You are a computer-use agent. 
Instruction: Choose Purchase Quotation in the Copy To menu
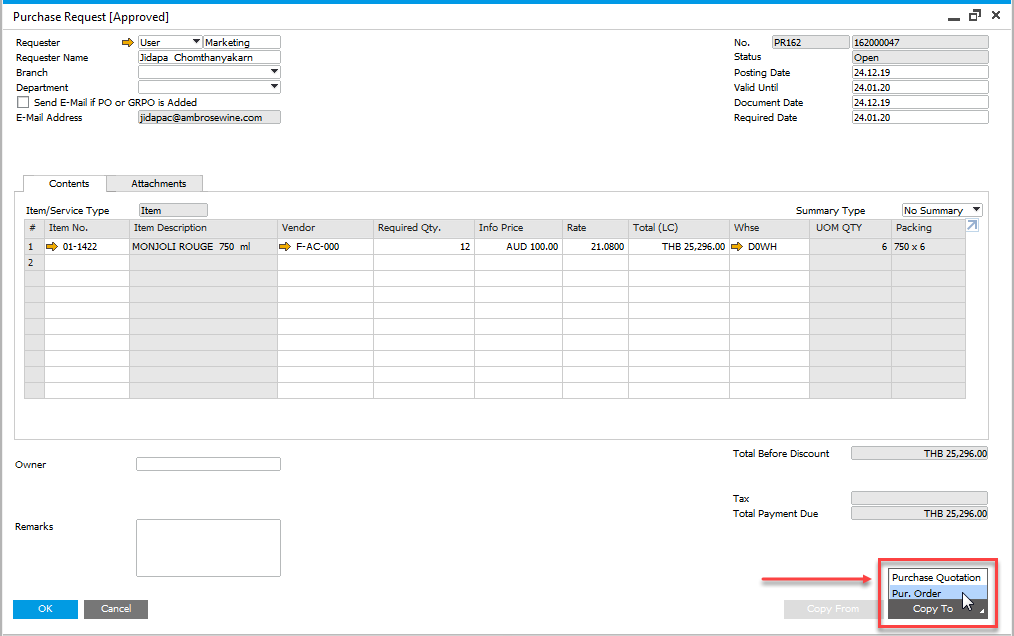point(938,577)
